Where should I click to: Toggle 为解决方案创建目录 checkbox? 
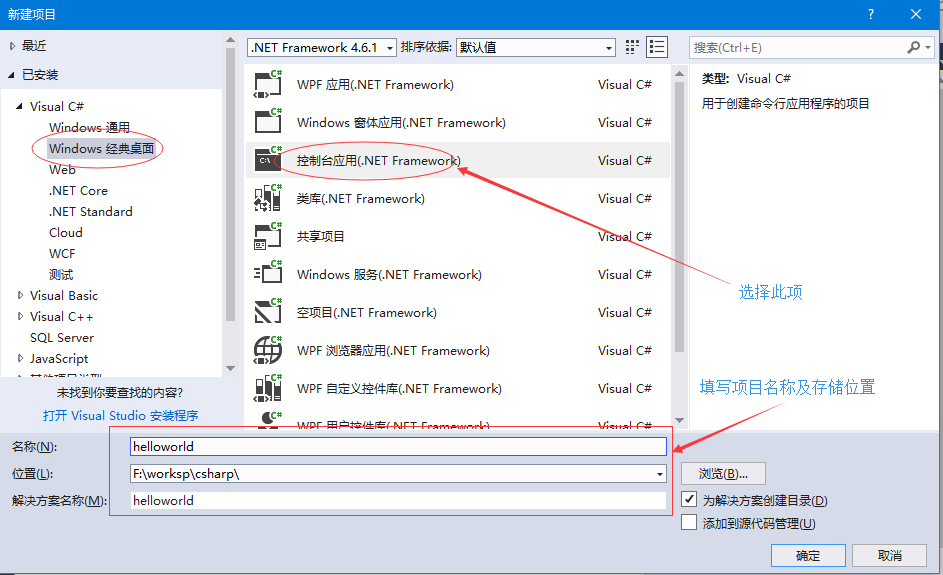(x=689, y=499)
